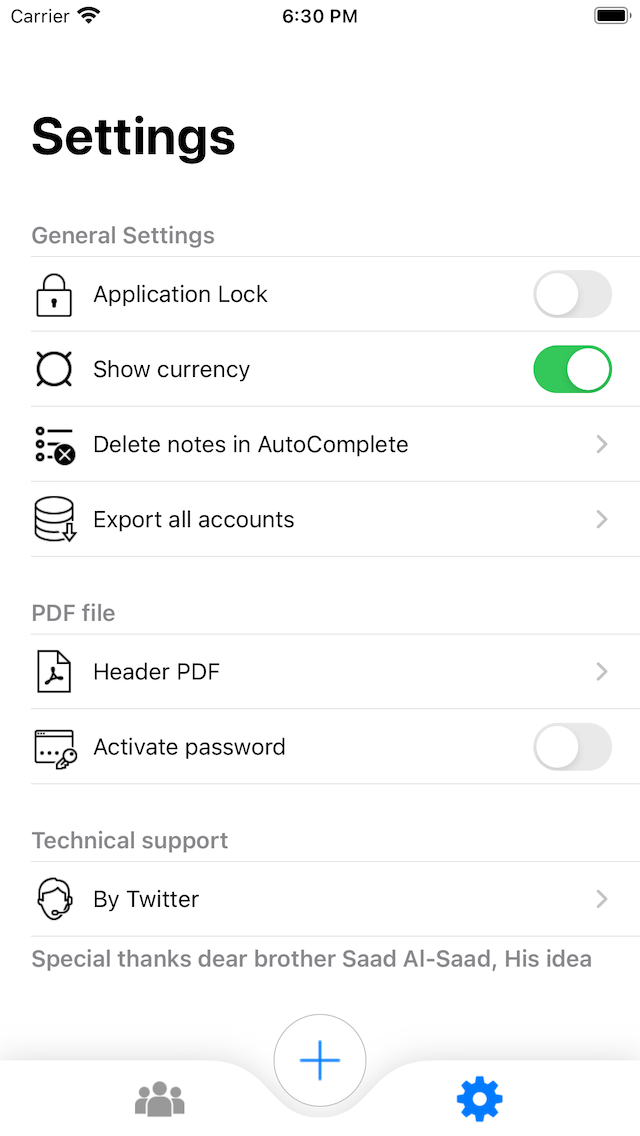640x1136 pixels.
Task: Tap the blue plus add button
Action: (320, 1061)
